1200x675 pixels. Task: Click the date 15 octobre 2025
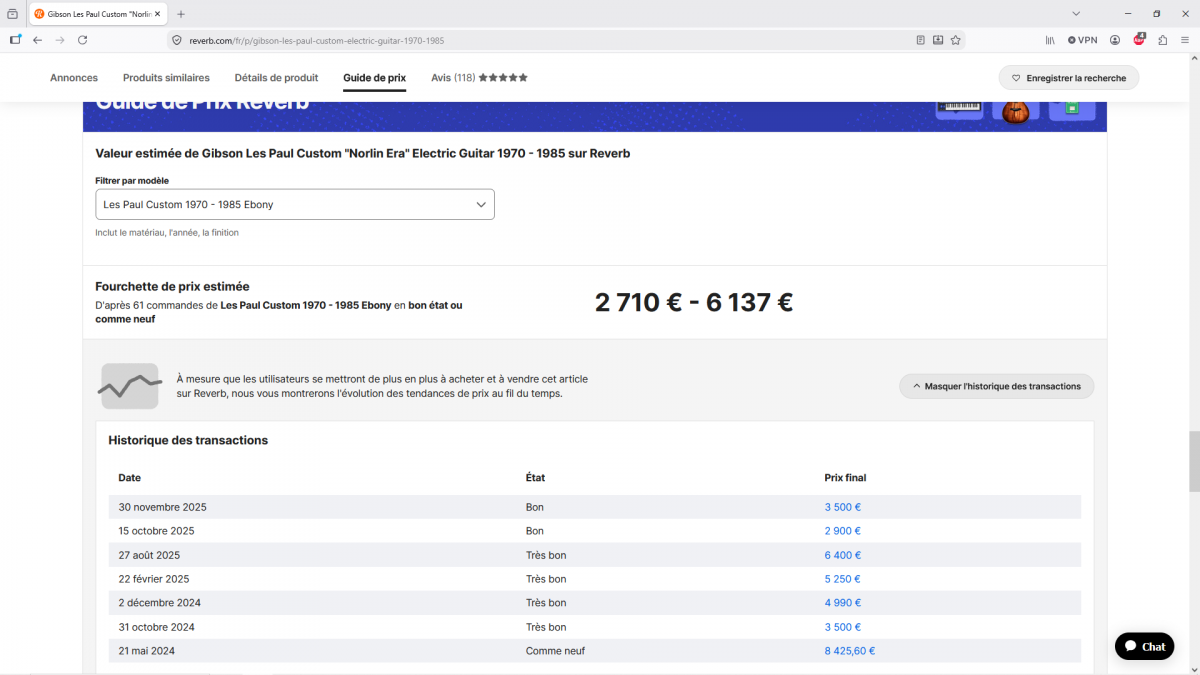click(156, 531)
